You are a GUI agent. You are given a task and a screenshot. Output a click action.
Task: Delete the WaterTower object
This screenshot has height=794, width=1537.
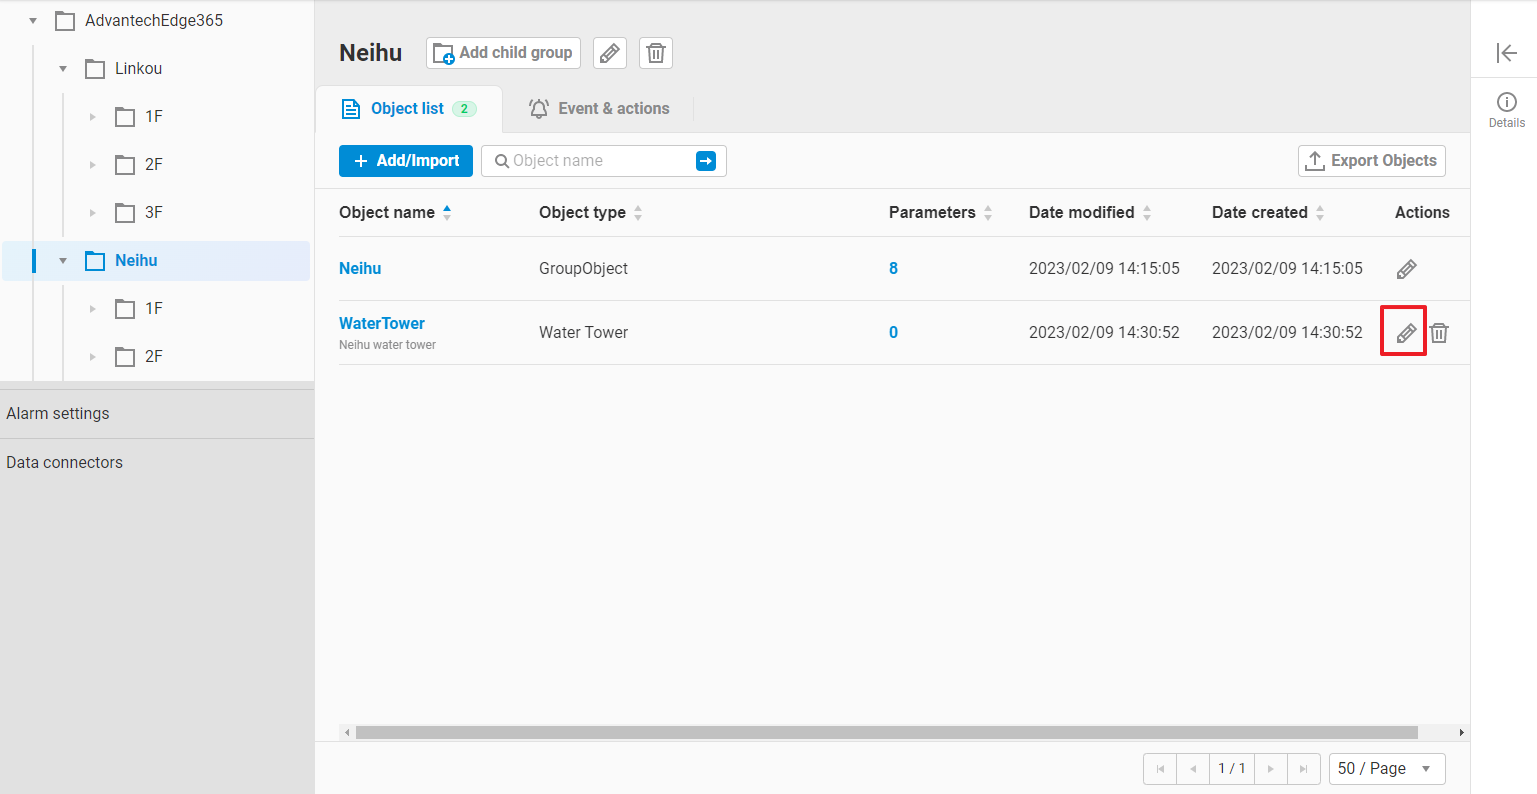[1439, 333]
